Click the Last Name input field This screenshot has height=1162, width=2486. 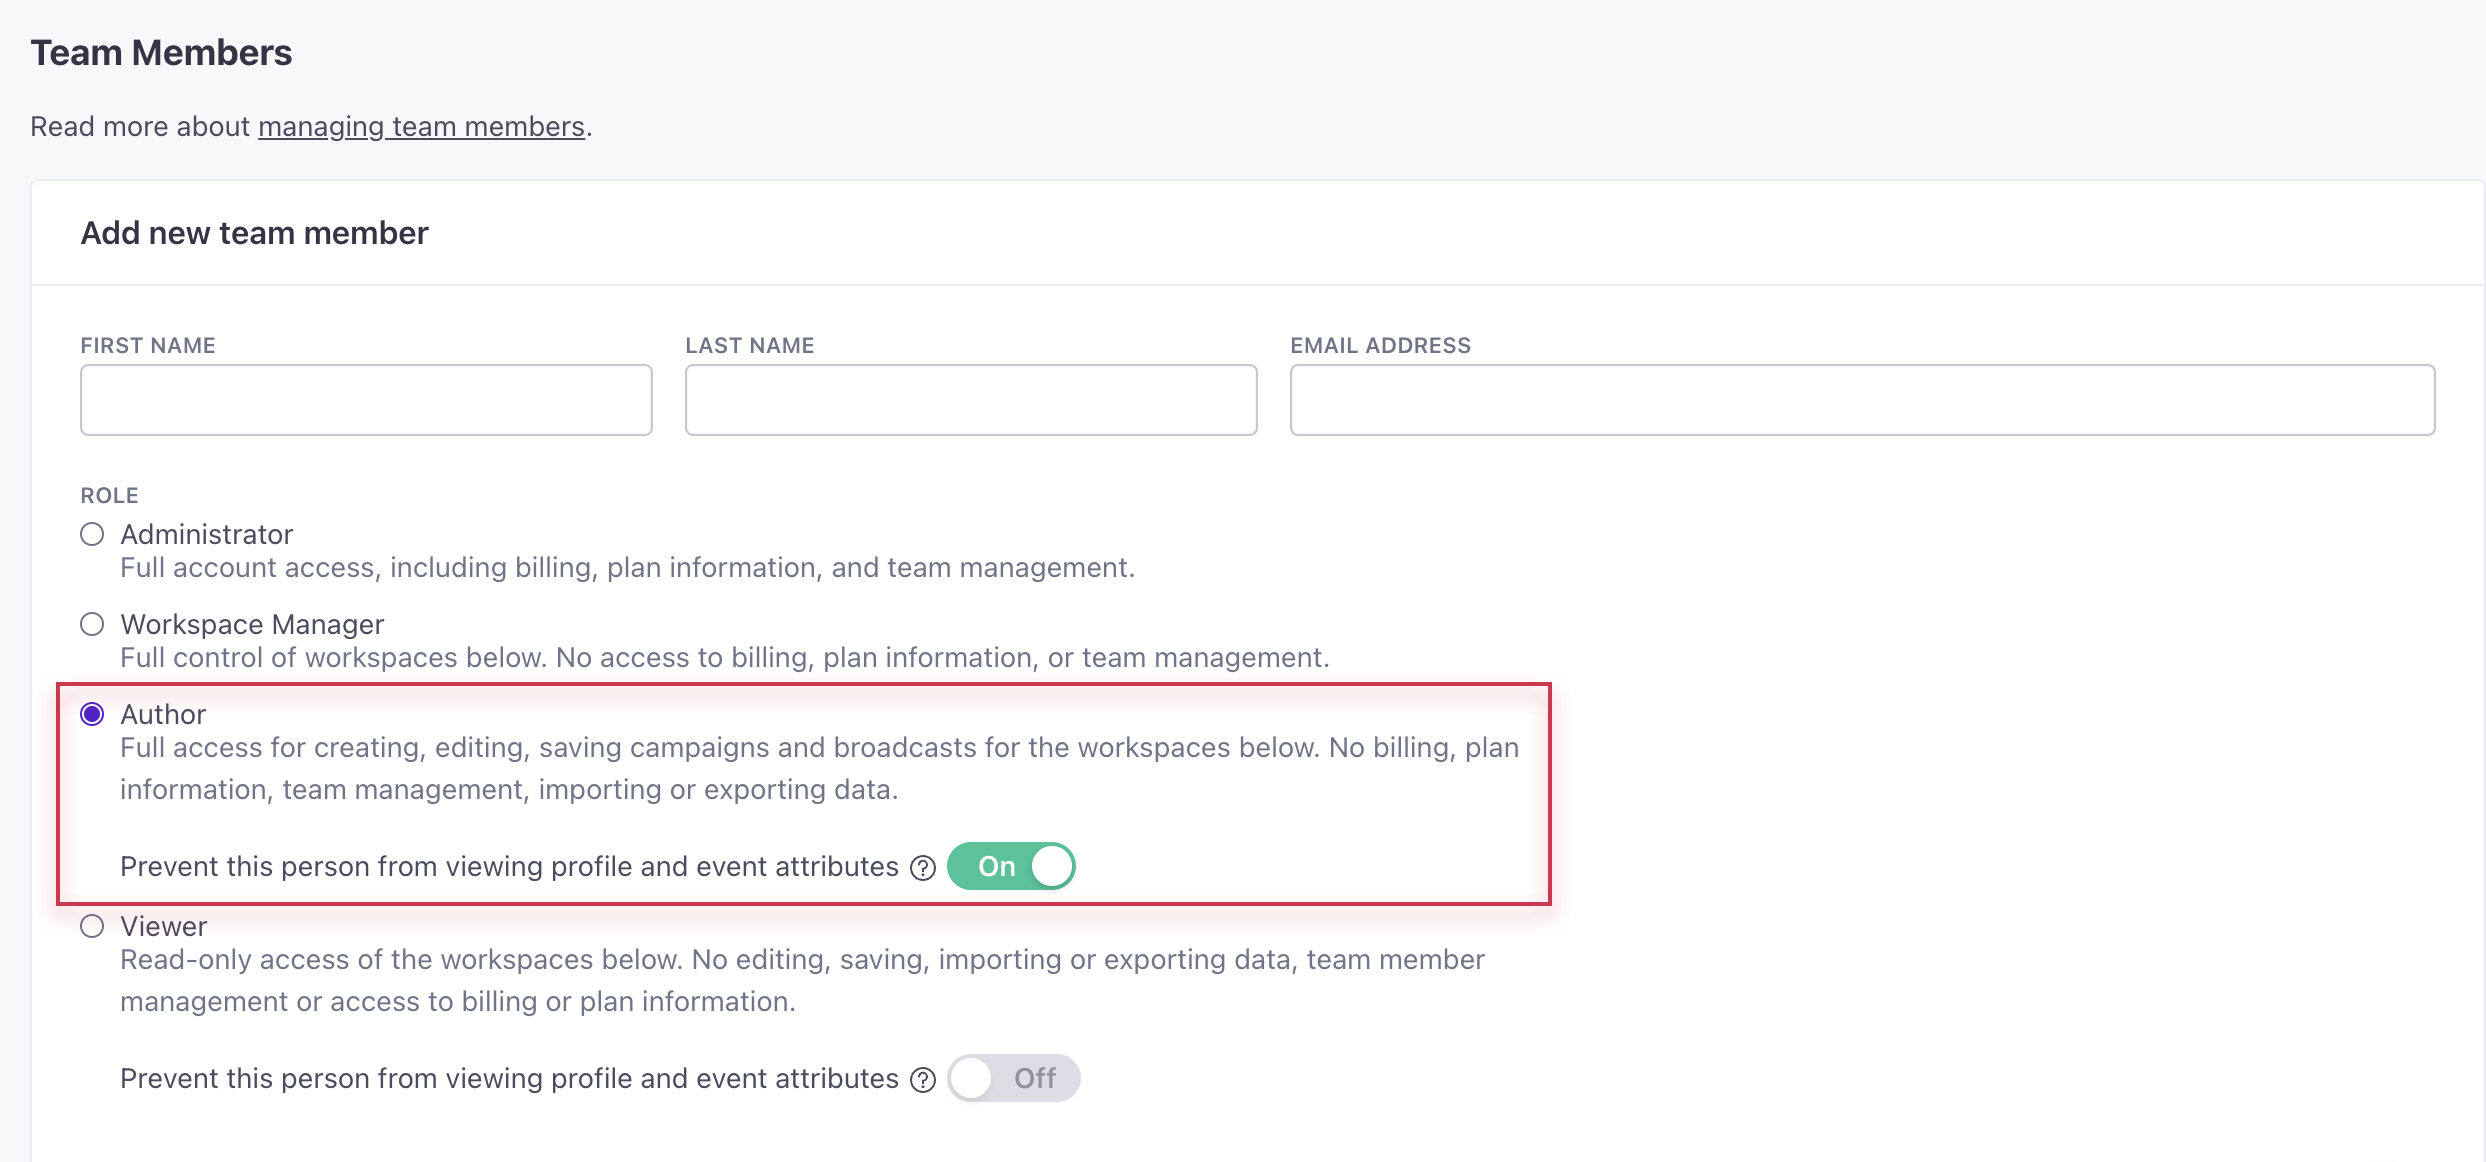[x=971, y=400]
